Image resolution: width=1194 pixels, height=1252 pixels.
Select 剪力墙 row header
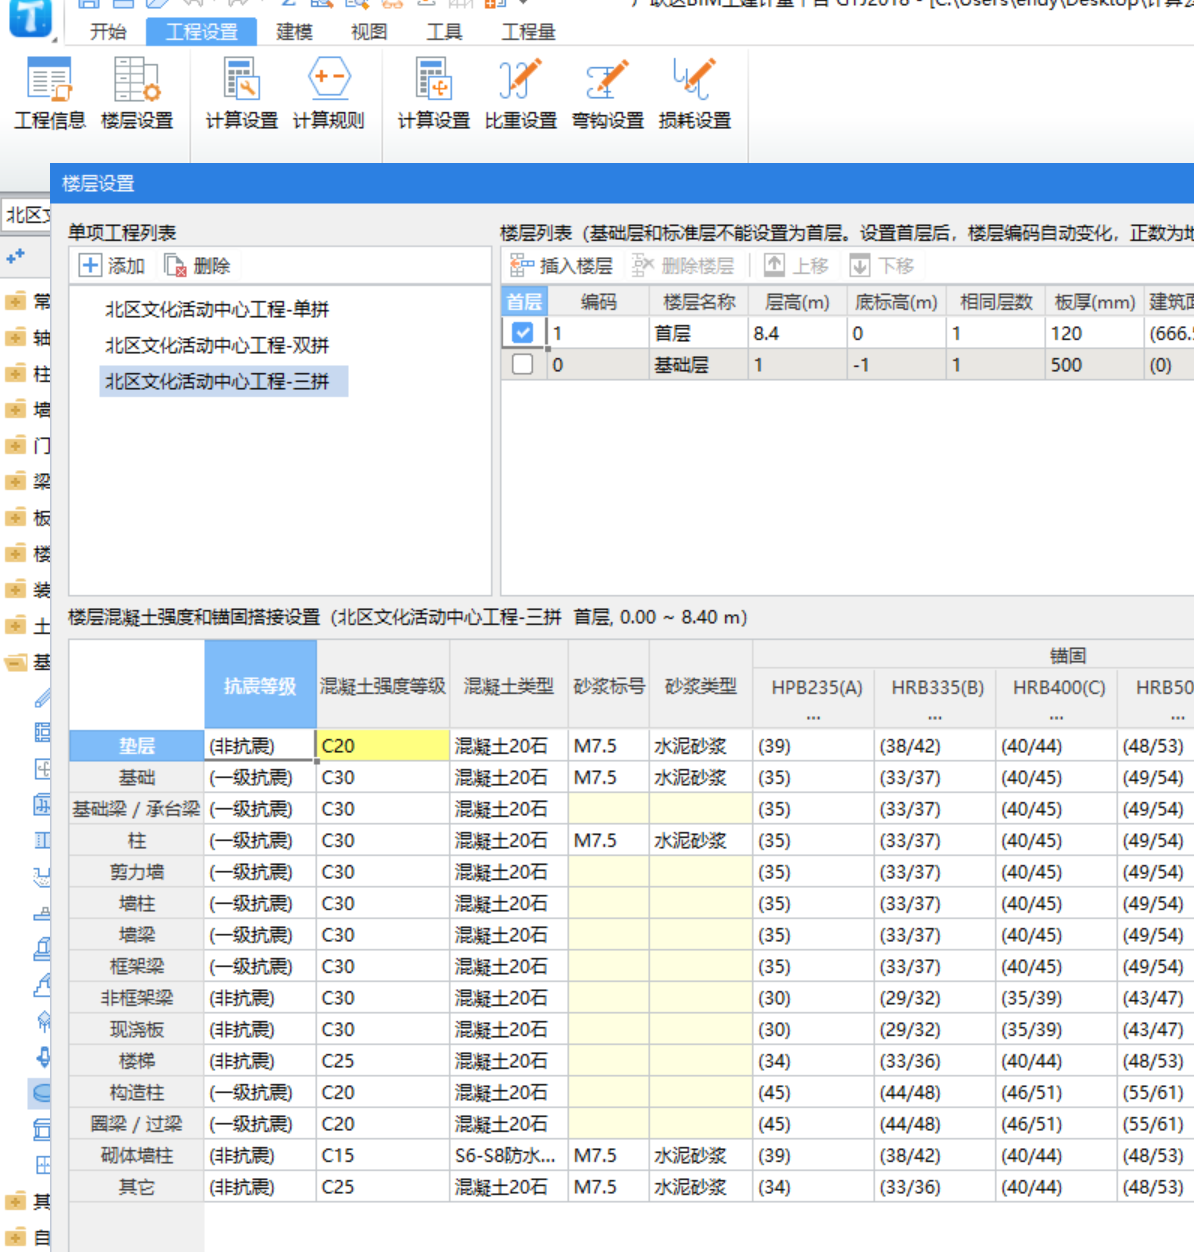[x=137, y=872]
